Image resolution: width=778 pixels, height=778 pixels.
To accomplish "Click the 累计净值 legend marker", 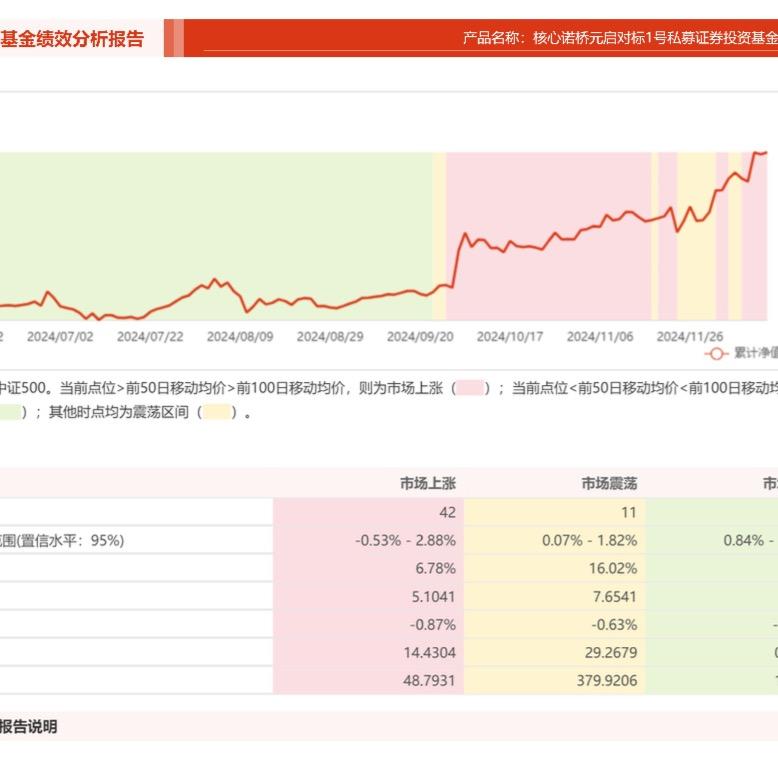I will click(x=715, y=353).
